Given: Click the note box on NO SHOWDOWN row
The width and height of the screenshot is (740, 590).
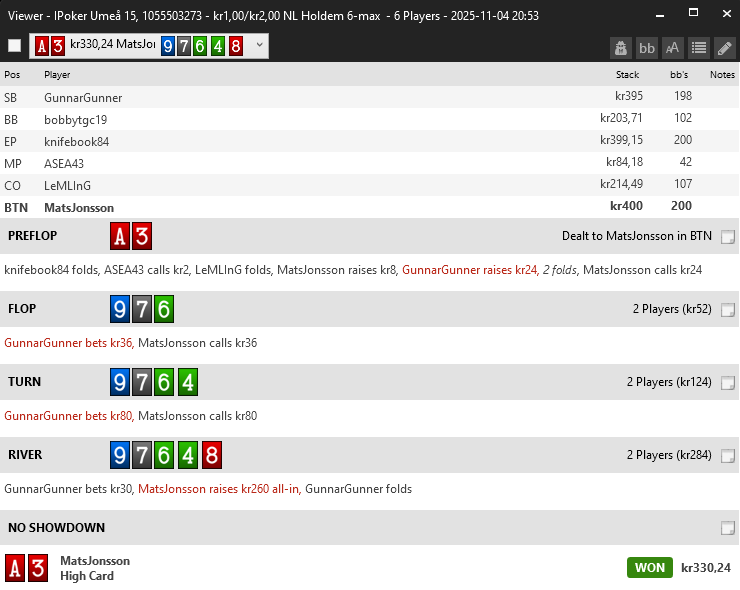Looking at the screenshot, I should 727,528.
